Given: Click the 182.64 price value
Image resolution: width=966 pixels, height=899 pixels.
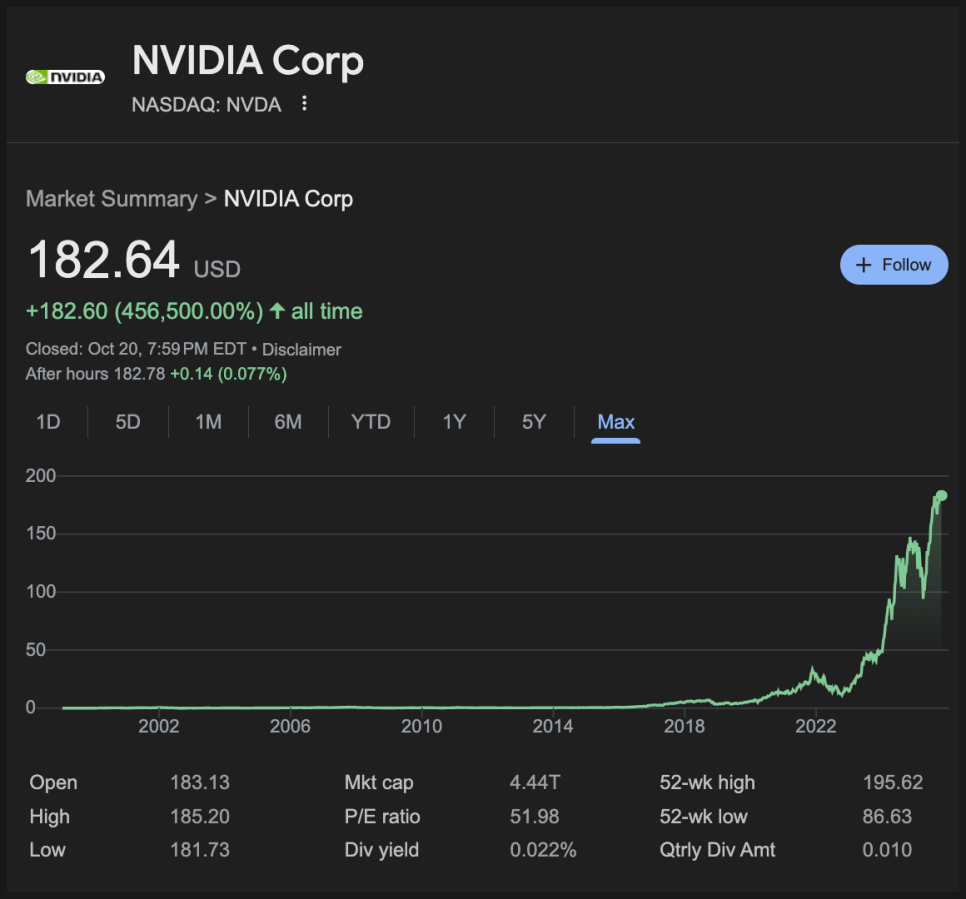Looking at the screenshot, I should click(x=104, y=260).
